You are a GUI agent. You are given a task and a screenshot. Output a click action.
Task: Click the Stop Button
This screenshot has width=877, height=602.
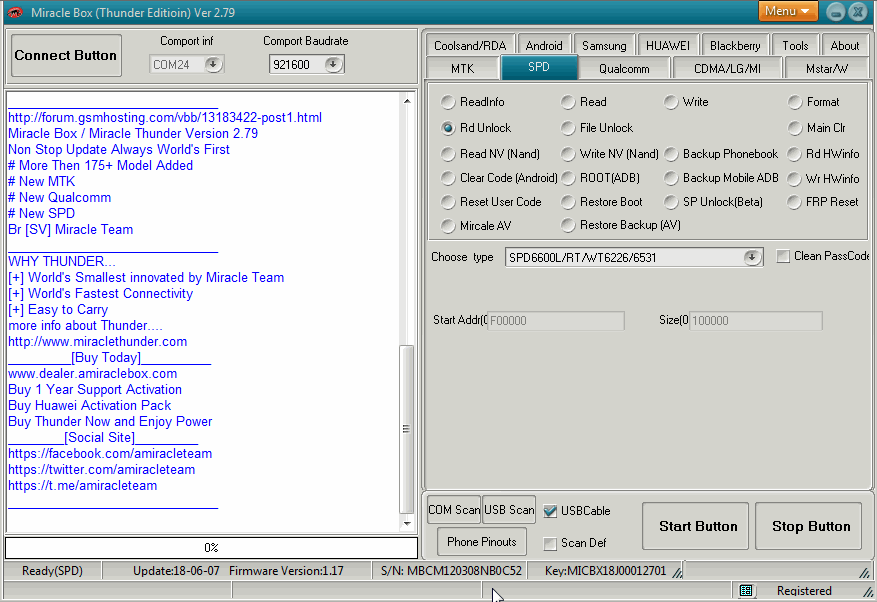(808, 526)
